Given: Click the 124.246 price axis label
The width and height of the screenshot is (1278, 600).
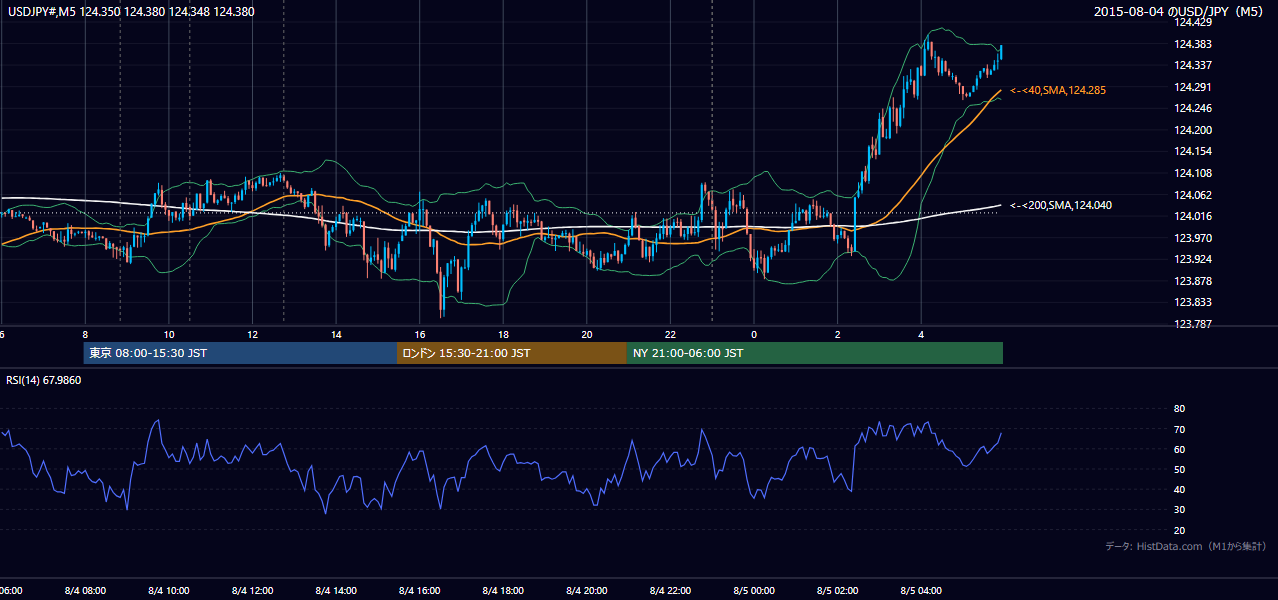Looking at the screenshot, I should click(x=1192, y=108).
